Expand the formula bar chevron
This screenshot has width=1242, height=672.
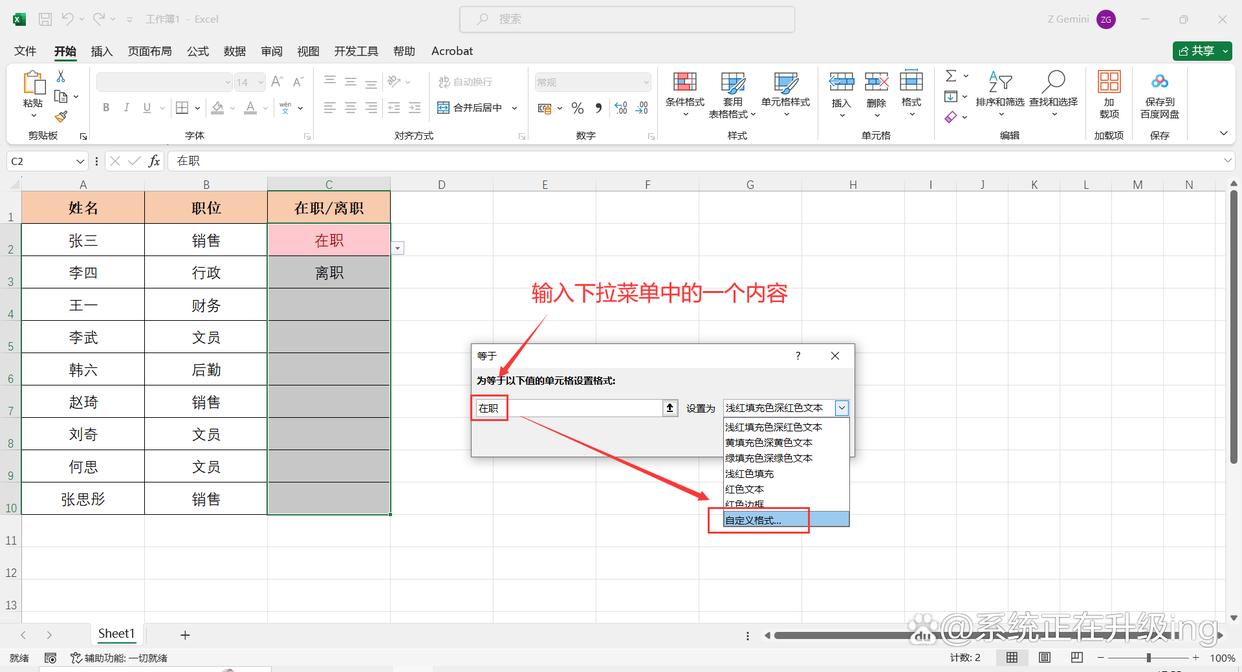tap(1228, 161)
